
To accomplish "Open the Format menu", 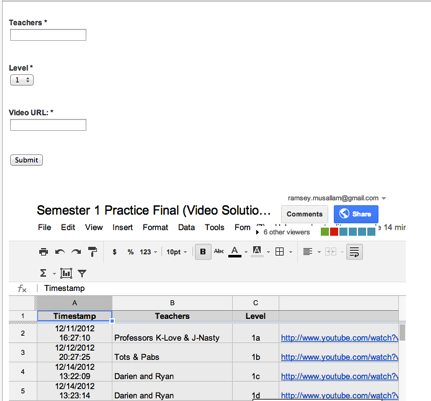I will 155,227.
